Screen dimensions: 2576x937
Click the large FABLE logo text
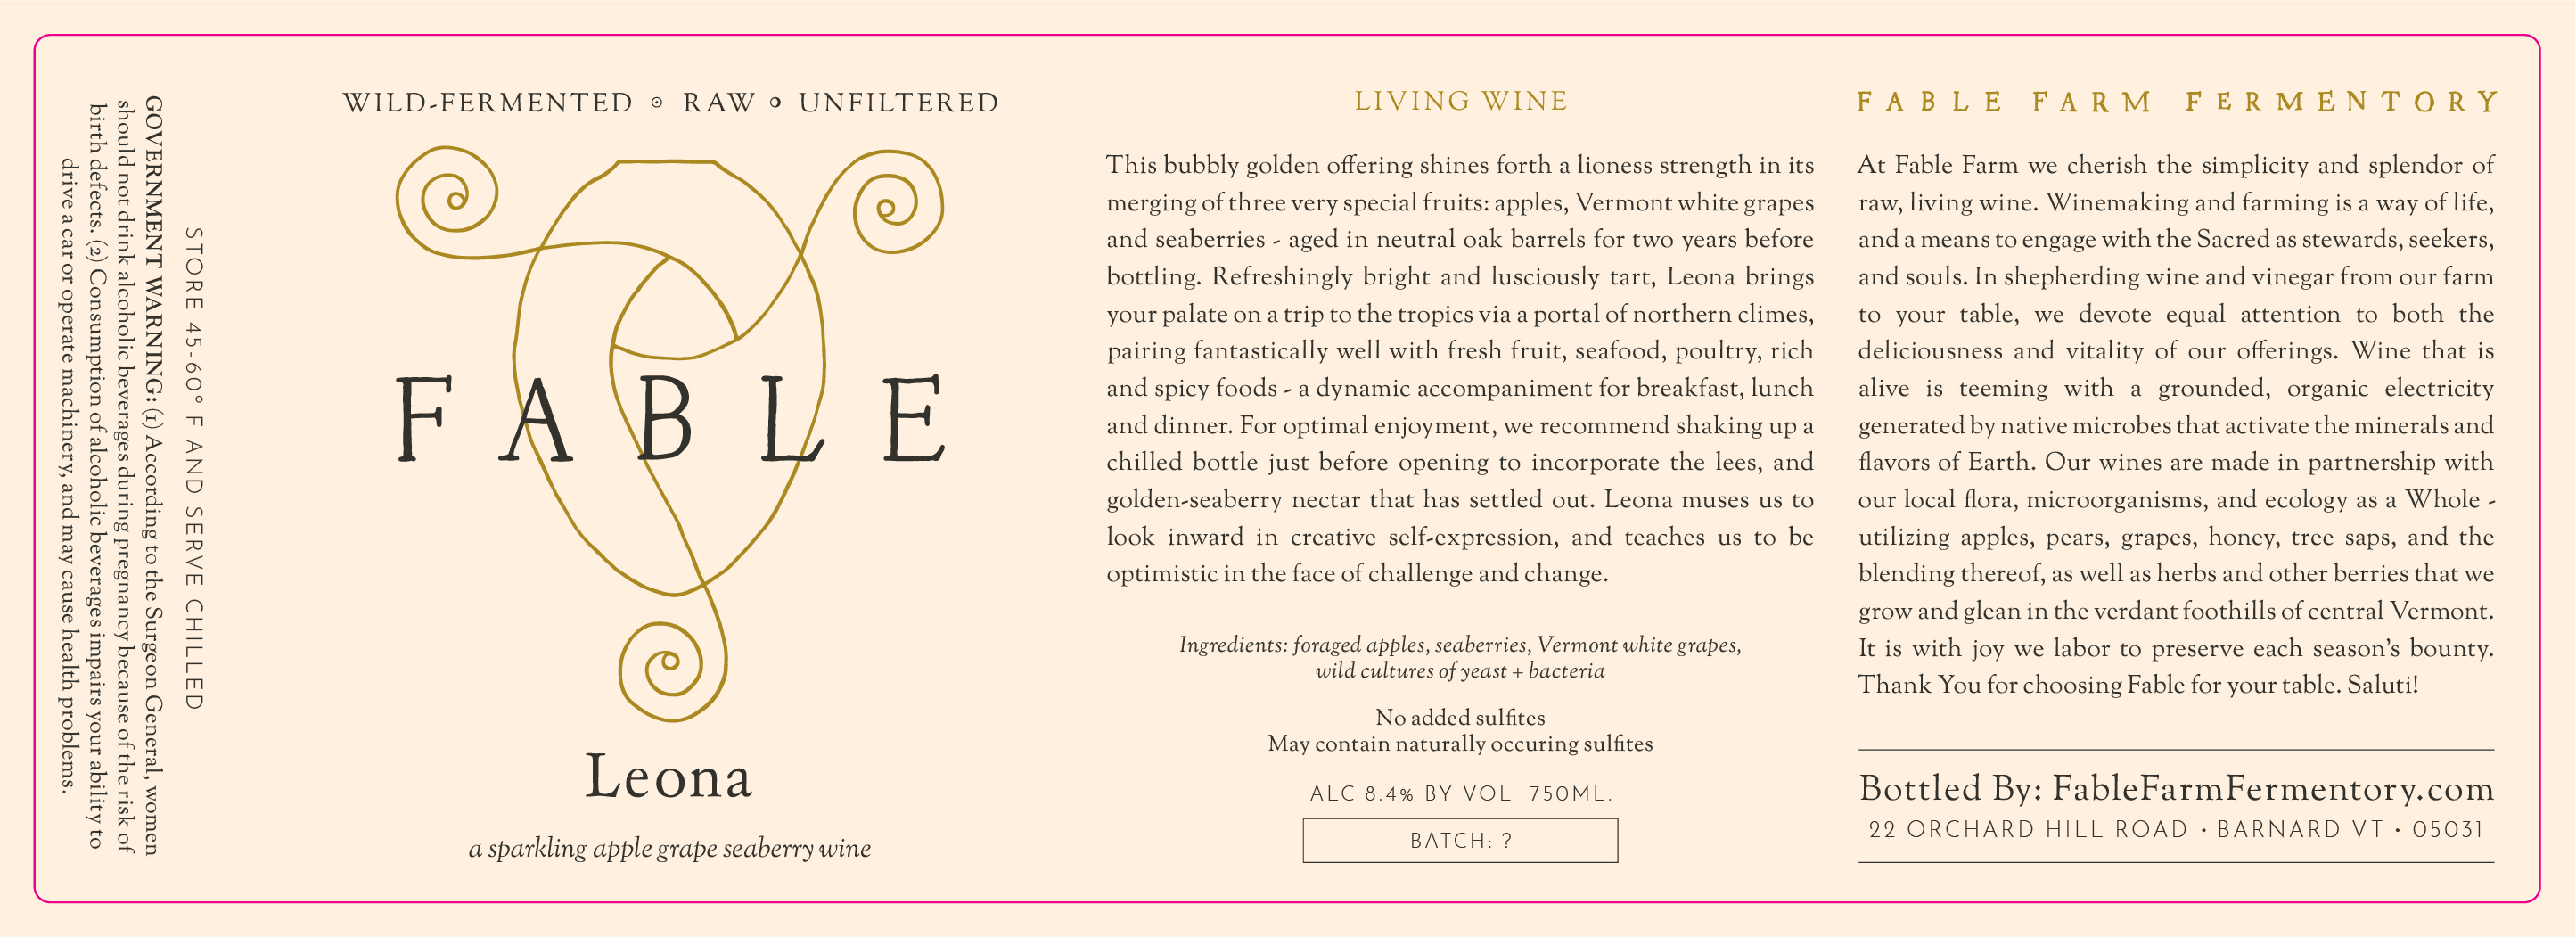coord(670,419)
